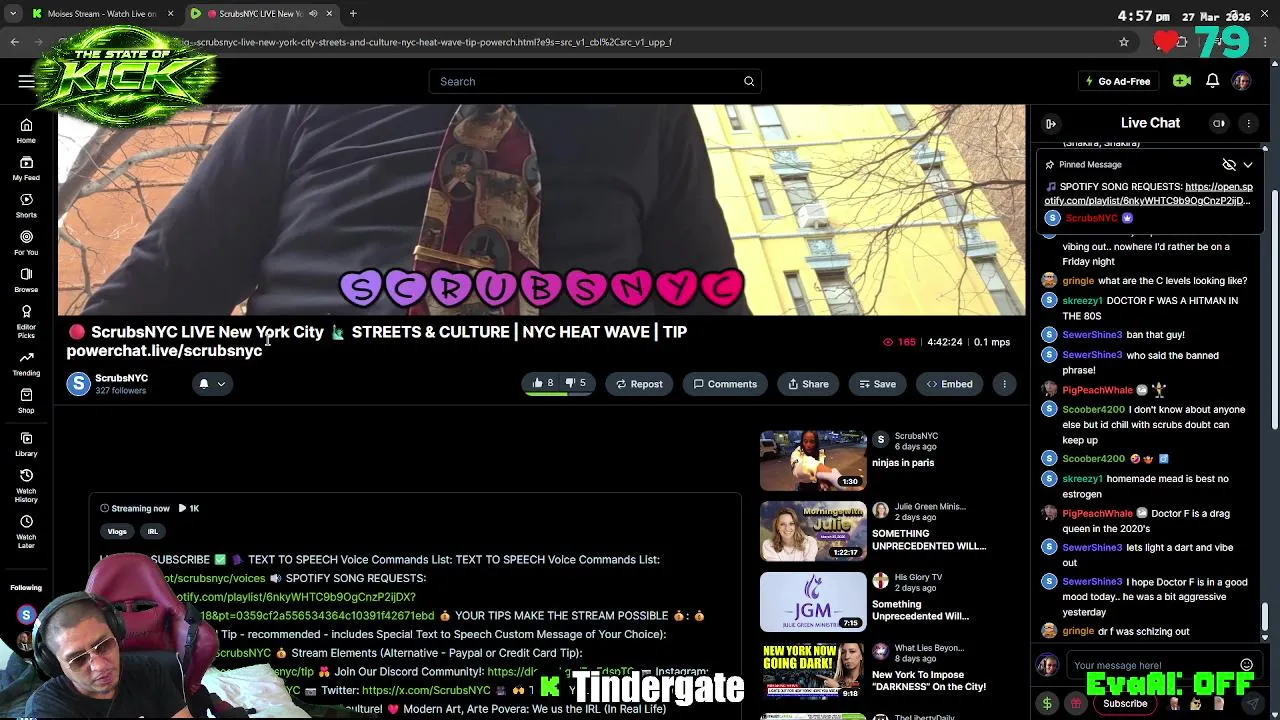Like the stream with thumbs up
Screen dimensions: 1280x720
coord(543,383)
